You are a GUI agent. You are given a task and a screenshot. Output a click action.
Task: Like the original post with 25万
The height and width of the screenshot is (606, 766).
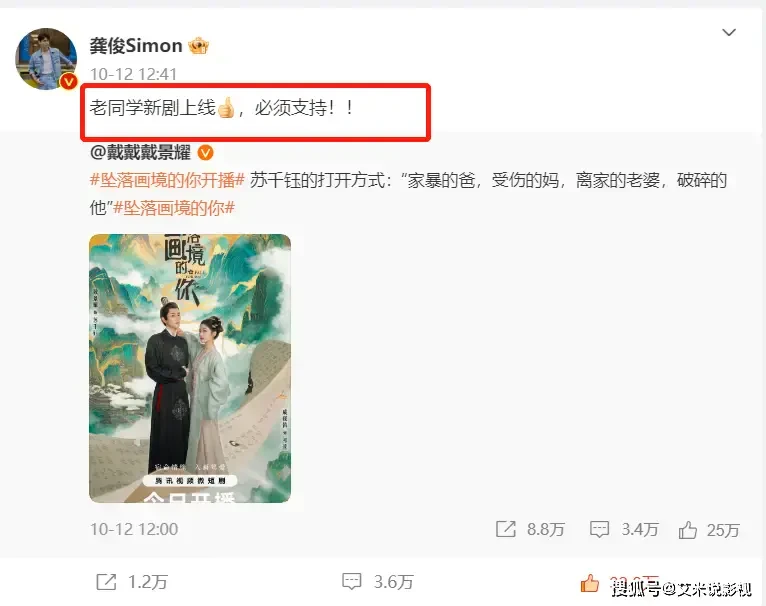pos(687,530)
